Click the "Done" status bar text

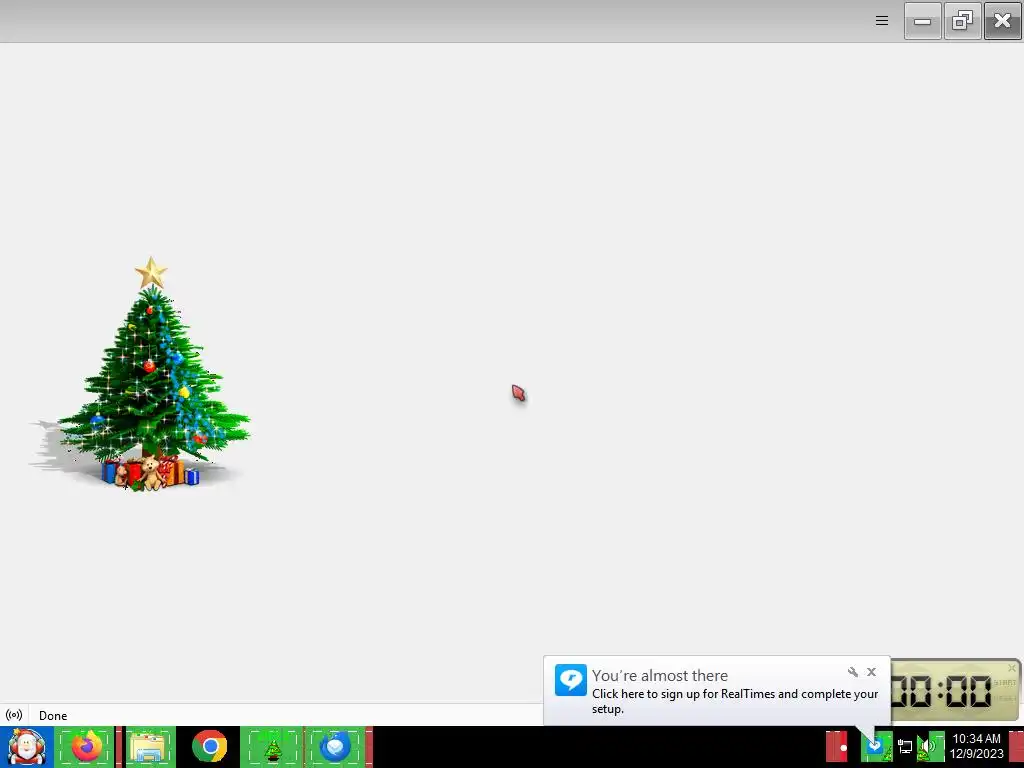tap(53, 716)
